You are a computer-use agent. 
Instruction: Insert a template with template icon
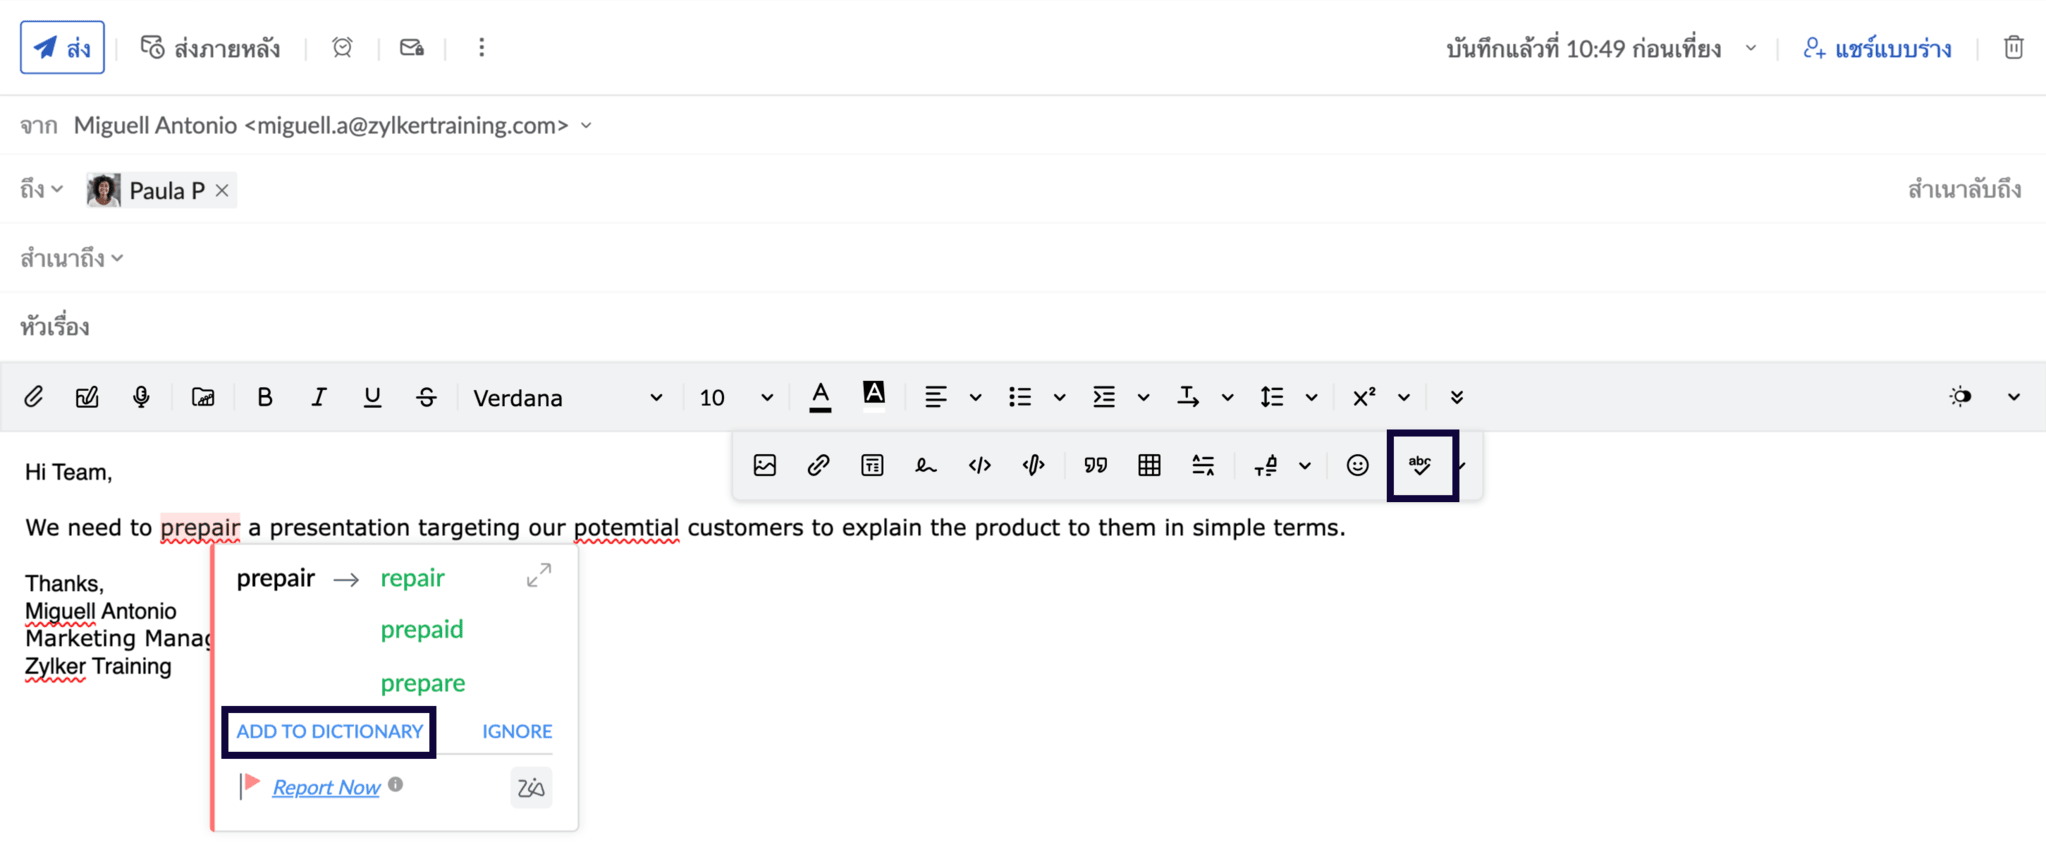[x=872, y=465]
